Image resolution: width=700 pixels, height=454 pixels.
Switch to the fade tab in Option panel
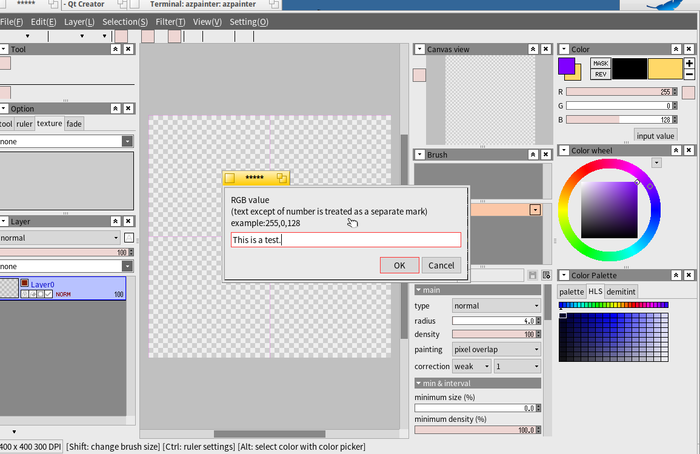click(x=74, y=124)
